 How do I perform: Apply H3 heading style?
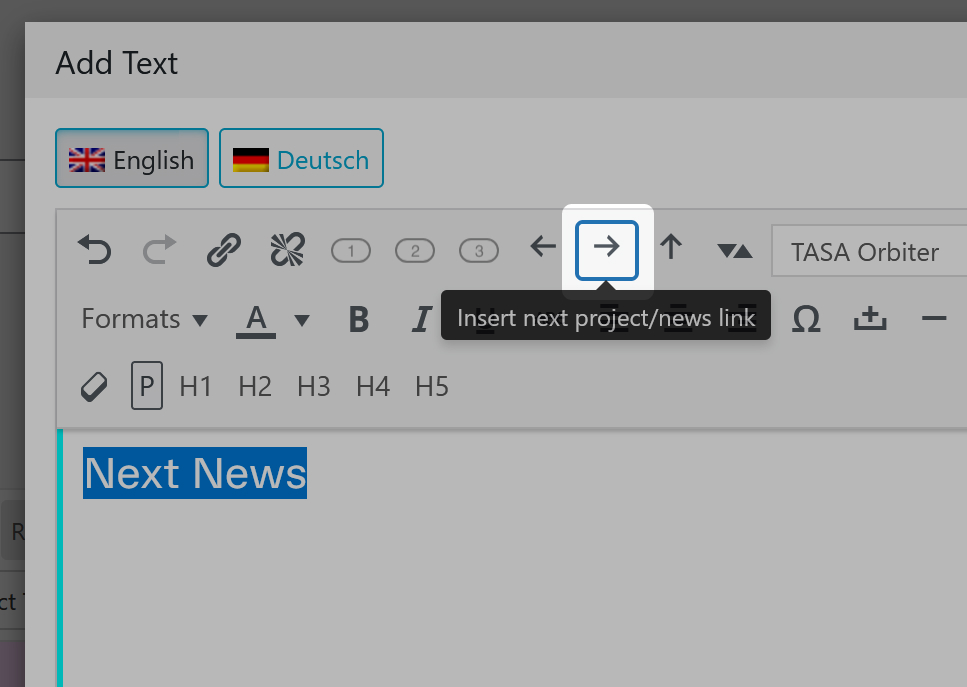click(314, 386)
